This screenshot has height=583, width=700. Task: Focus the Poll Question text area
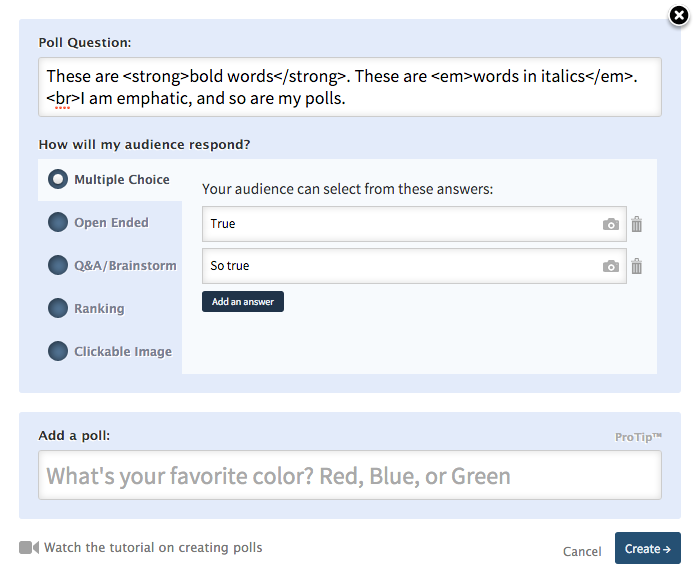tap(350, 87)
